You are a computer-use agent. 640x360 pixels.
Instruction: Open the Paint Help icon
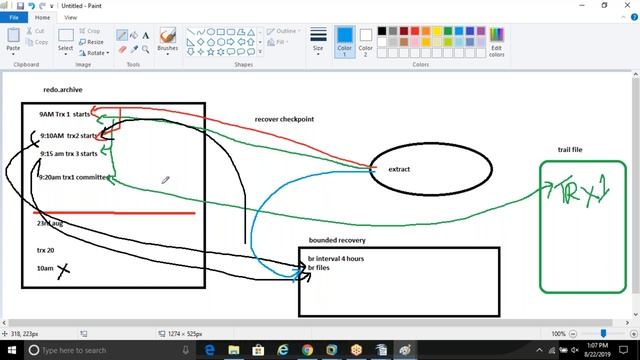point(634,17)
